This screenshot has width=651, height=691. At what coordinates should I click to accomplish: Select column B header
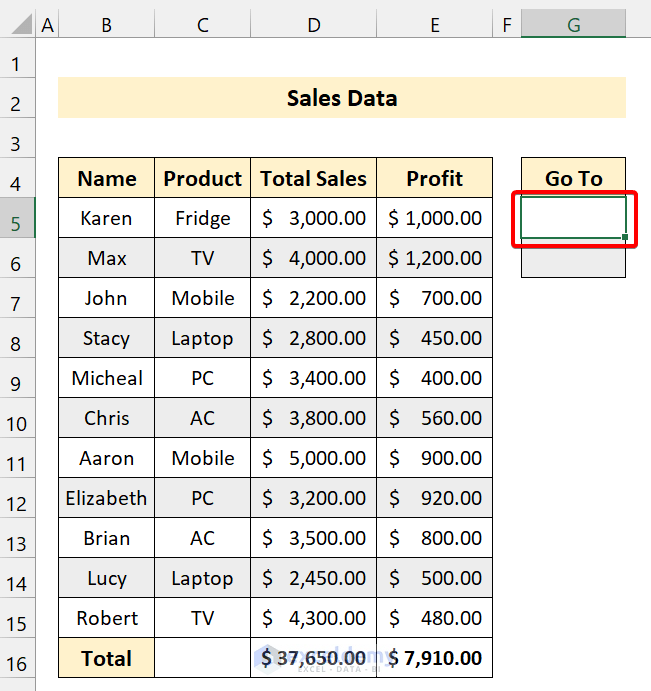point(106,25)
